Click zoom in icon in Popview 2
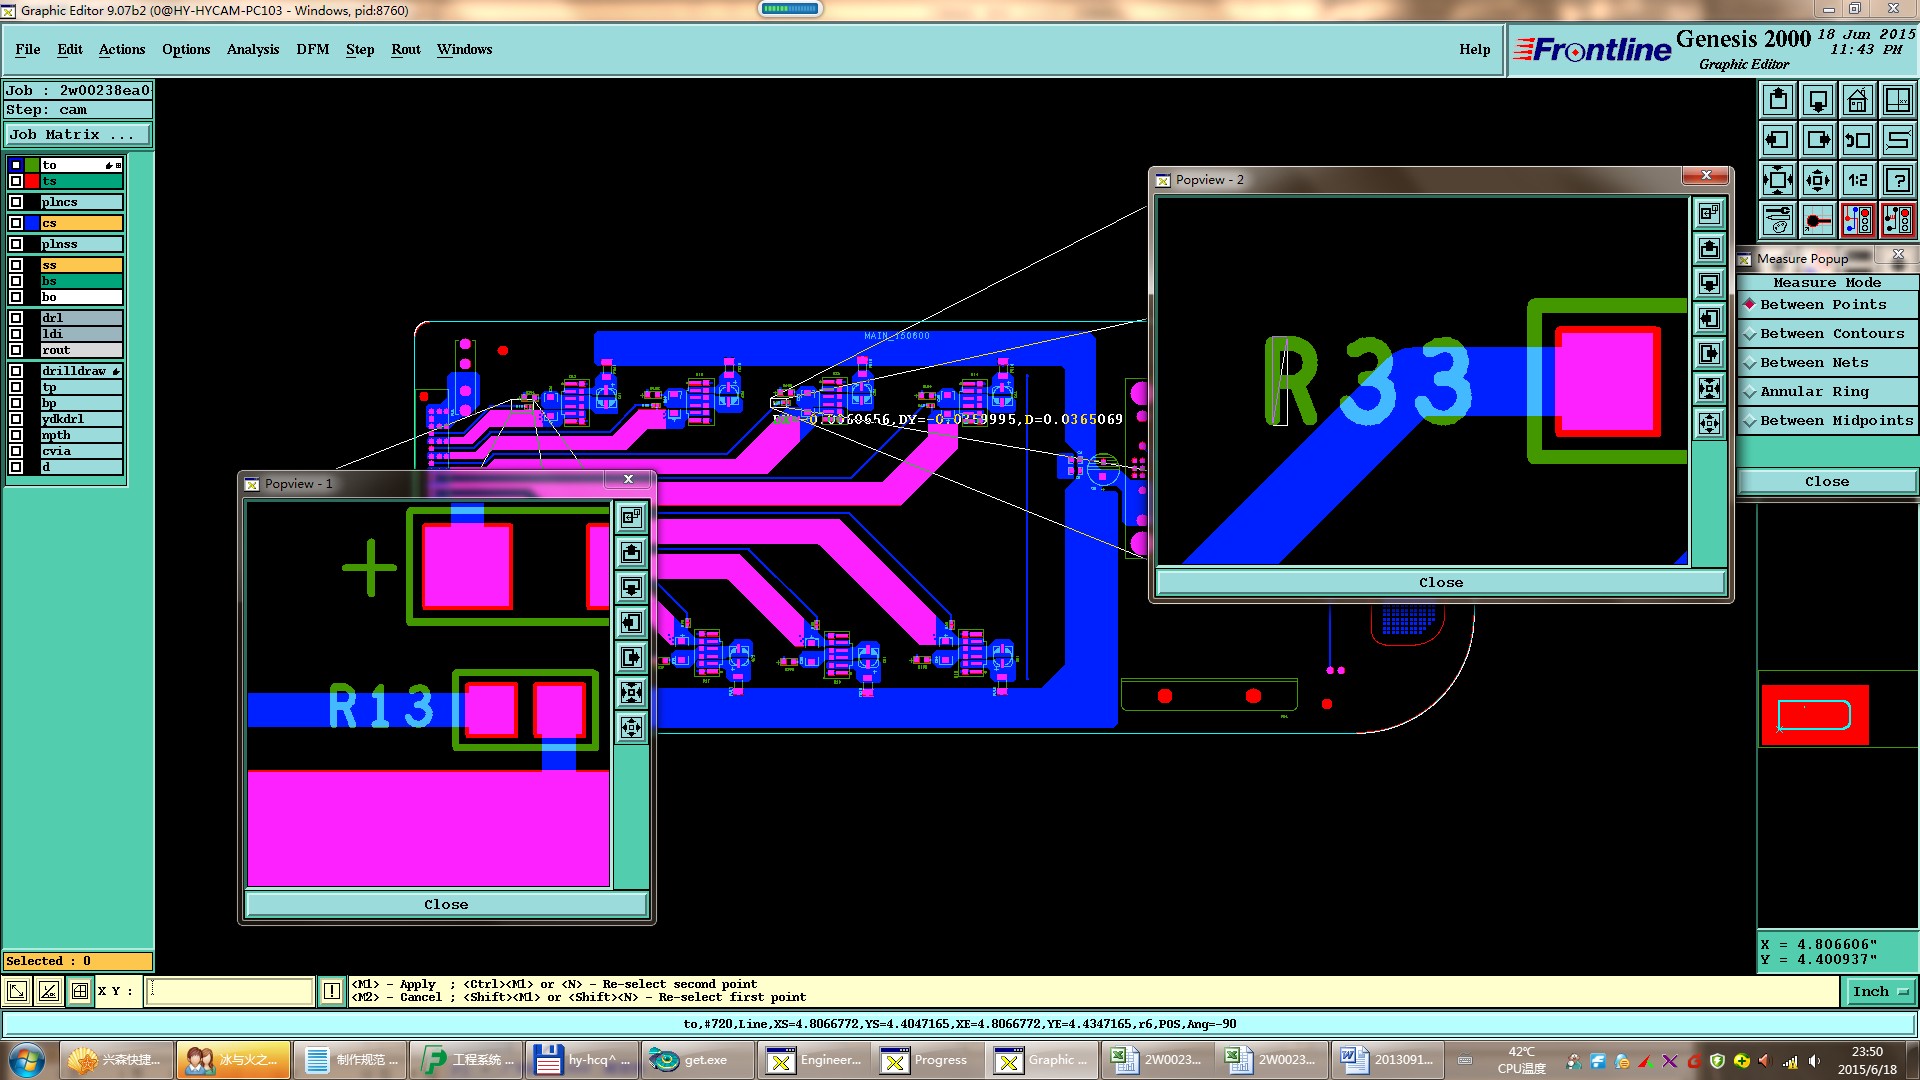The image size is (1920, 1080). click(x=1710, y=388)
